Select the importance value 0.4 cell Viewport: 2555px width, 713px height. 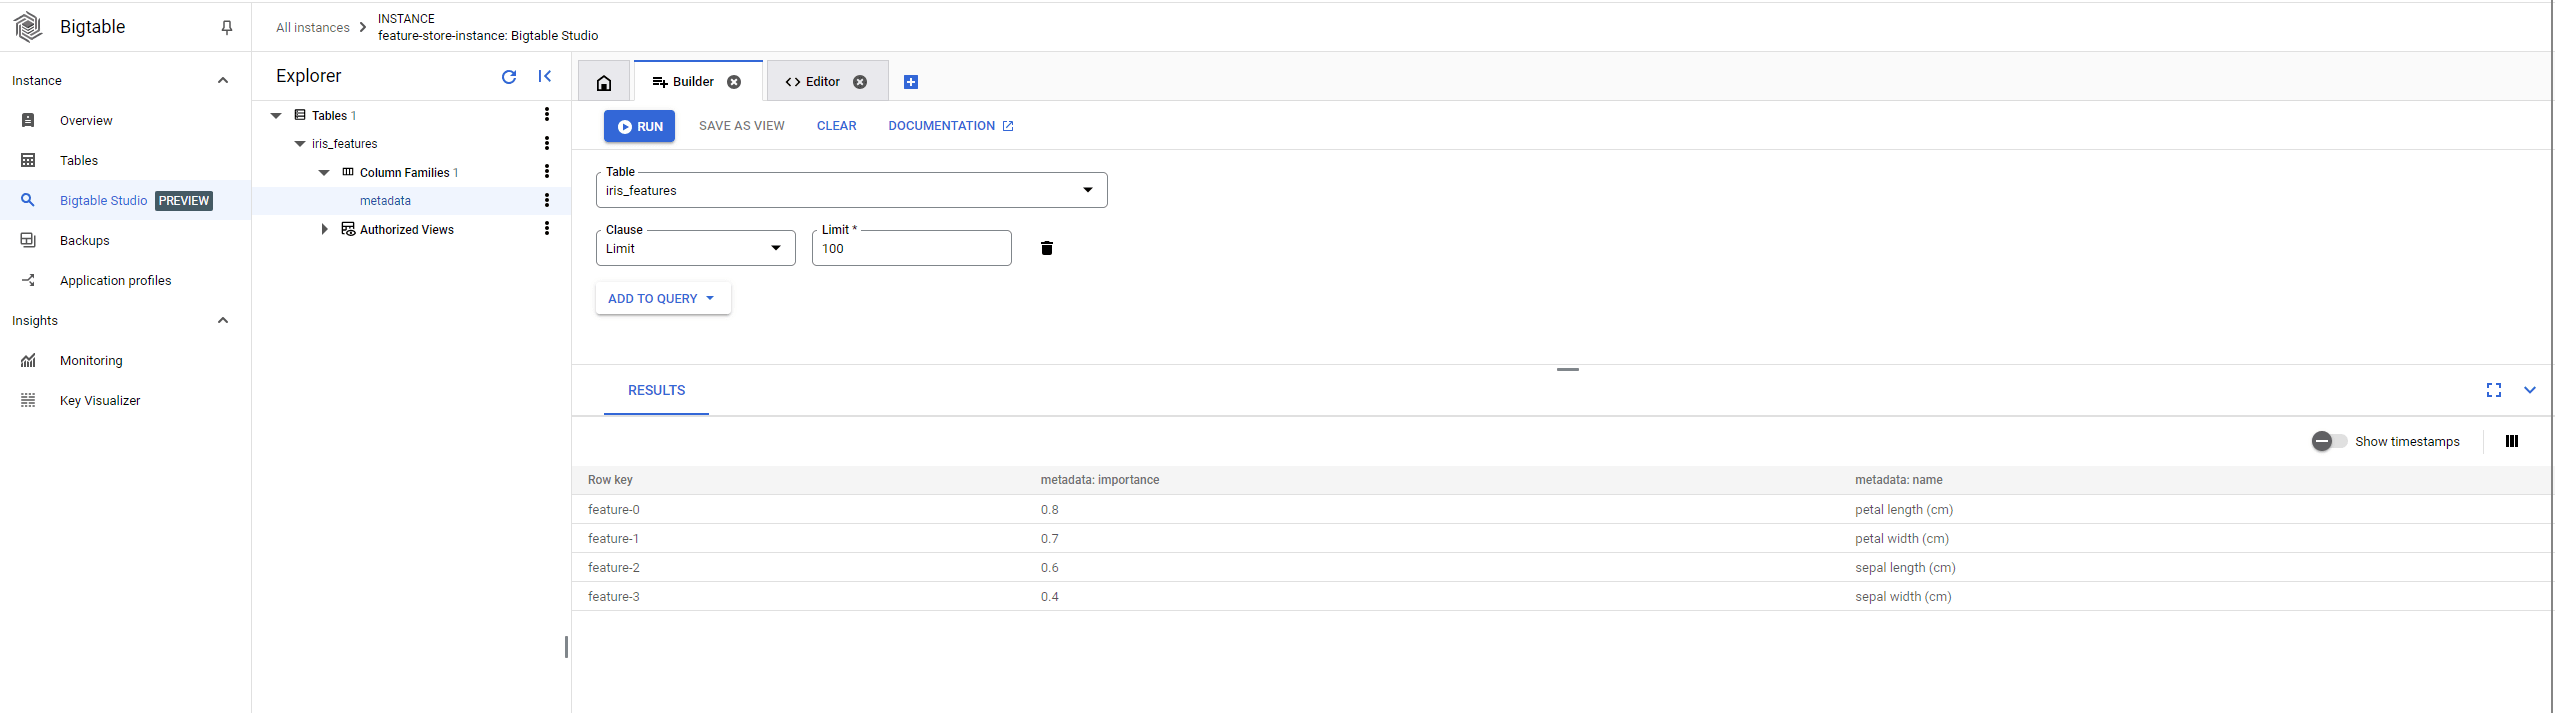click(1049, 596)
